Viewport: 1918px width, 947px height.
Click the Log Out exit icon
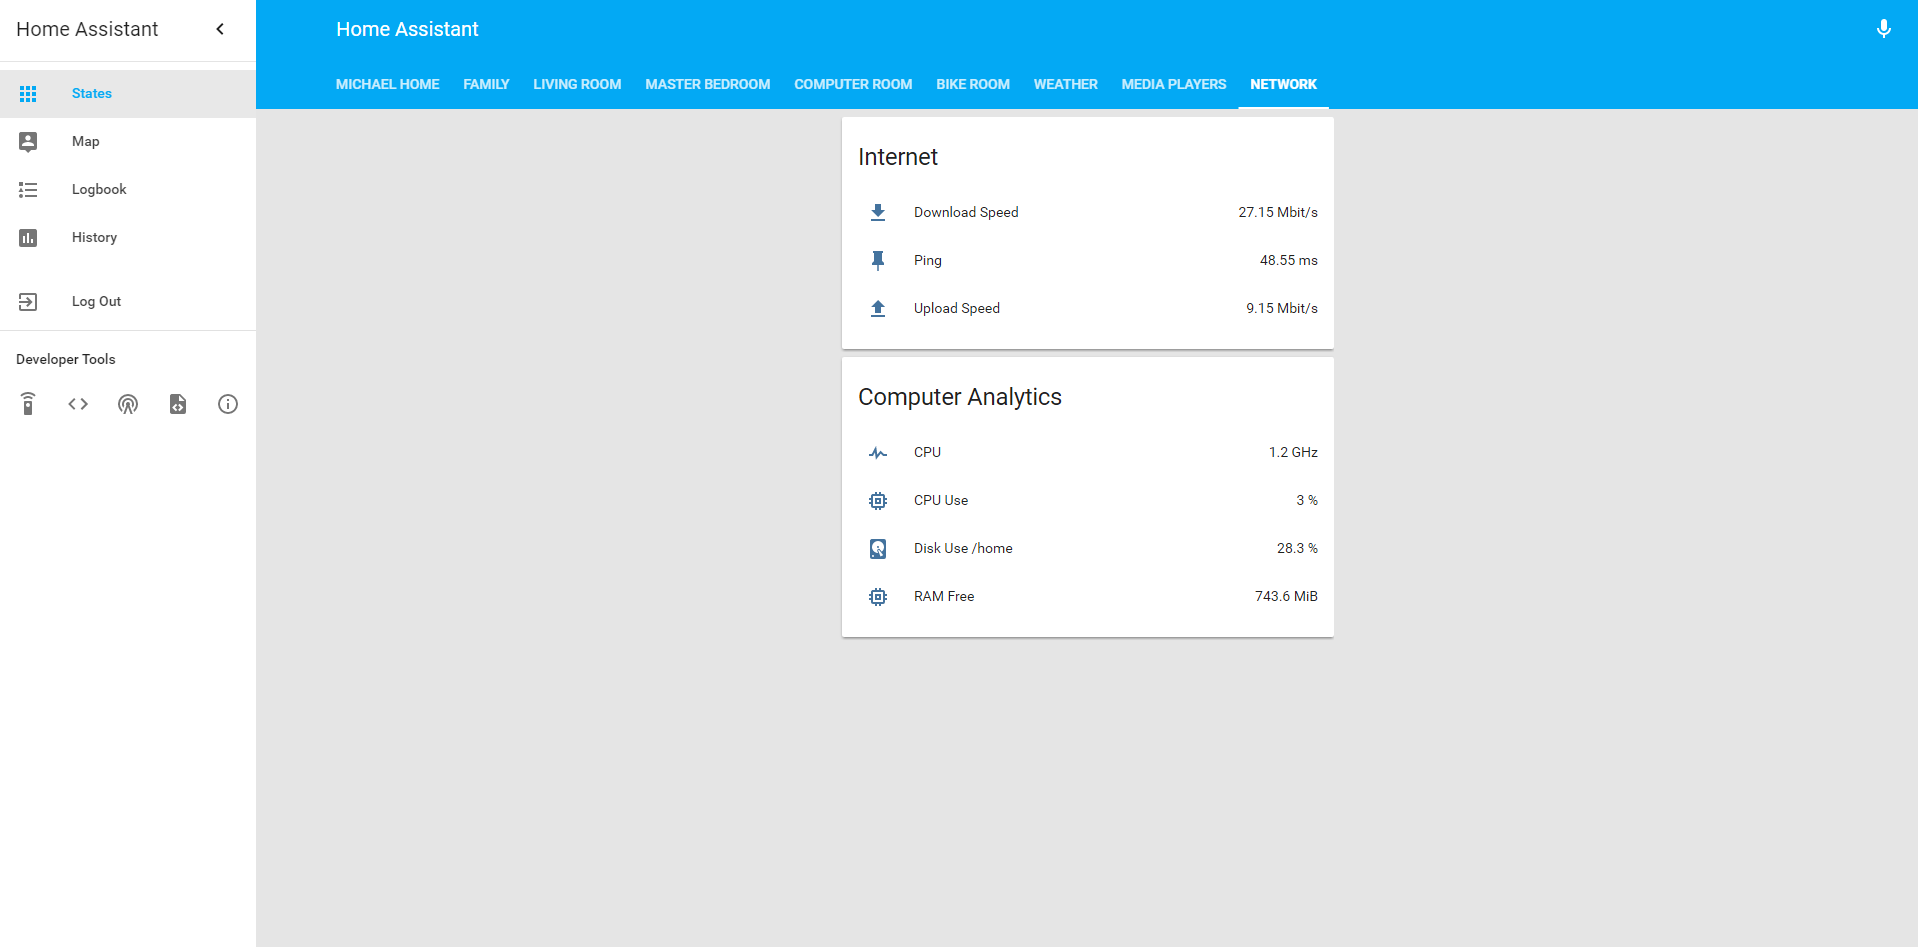pyautogui.click(x=28, y=302)
